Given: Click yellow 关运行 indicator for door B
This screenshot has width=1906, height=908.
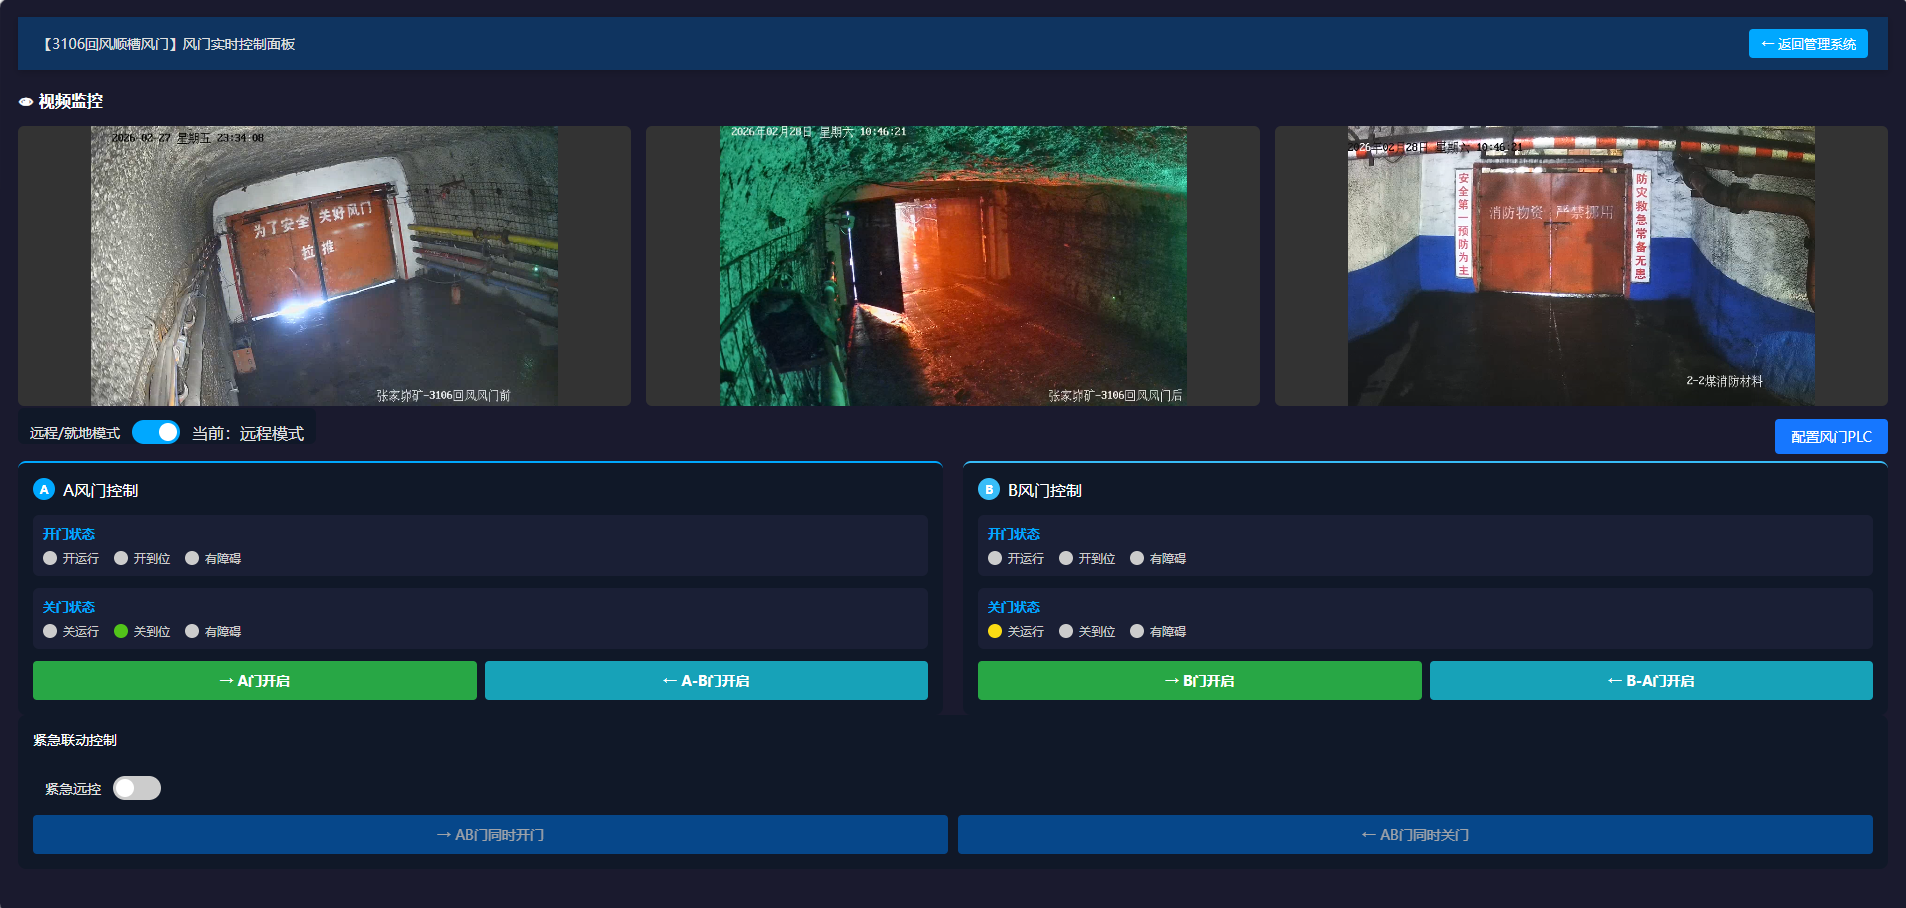Looking at the screenshot, I should click(995, 631).
